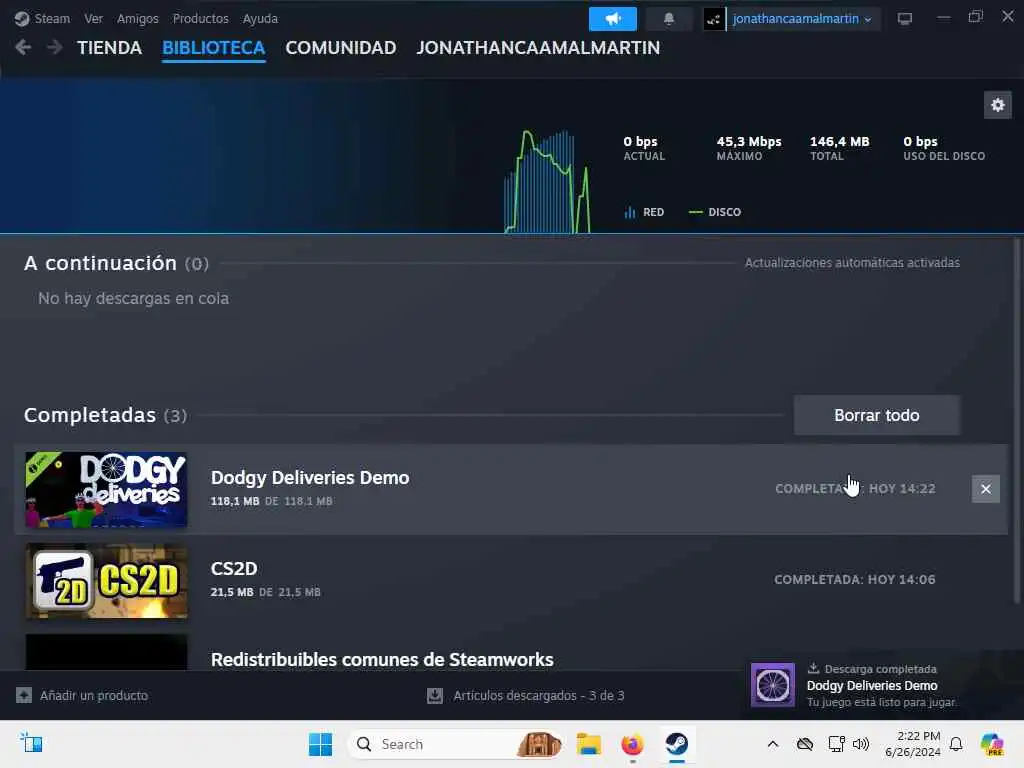Open the Productos menu
Image resolution: width=1024 pixels, height=768 pixels.
(200, 18)
